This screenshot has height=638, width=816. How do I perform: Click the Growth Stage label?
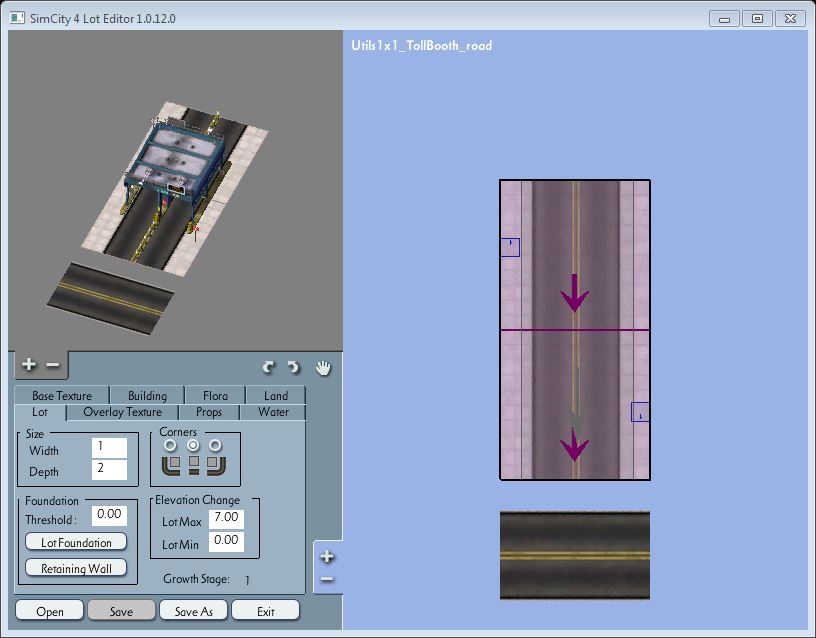coord(196,579)
